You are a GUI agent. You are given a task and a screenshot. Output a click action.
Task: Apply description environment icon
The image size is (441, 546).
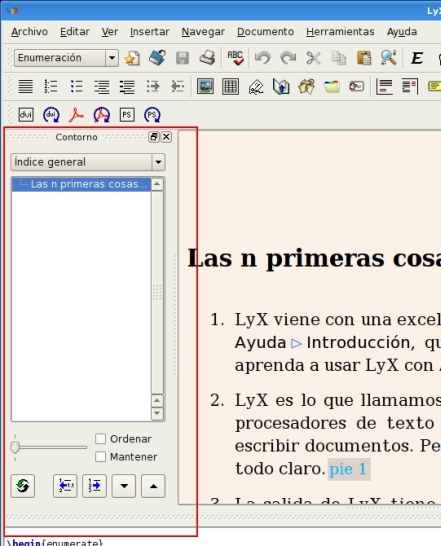[127, 86]
